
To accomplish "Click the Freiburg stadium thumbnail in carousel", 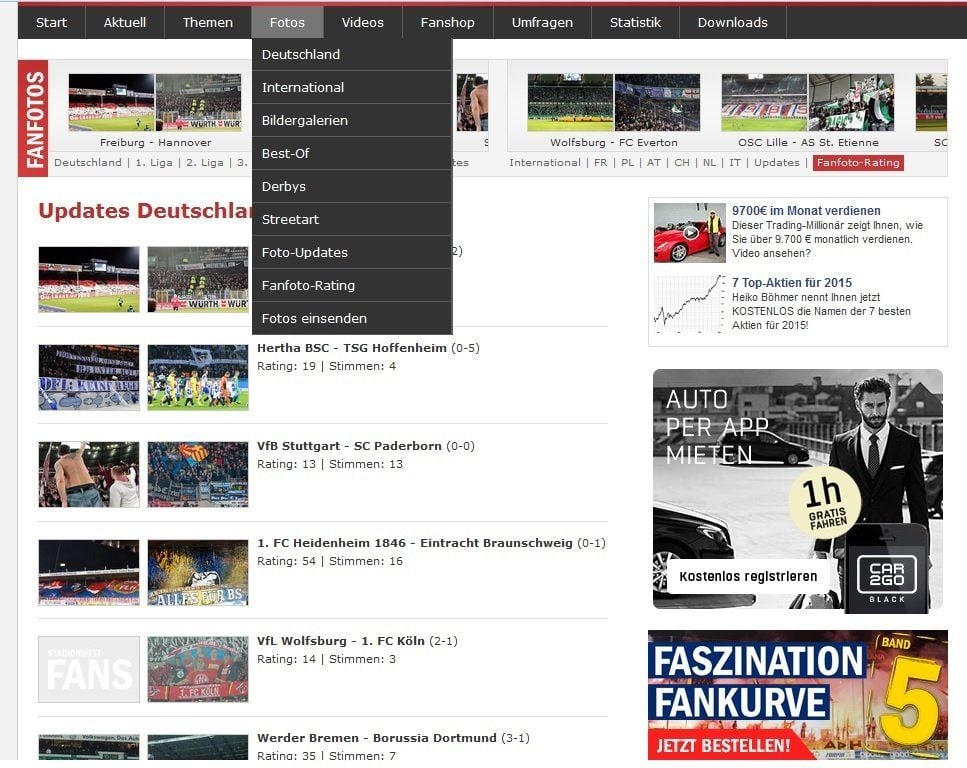I will tap(111, 102).
